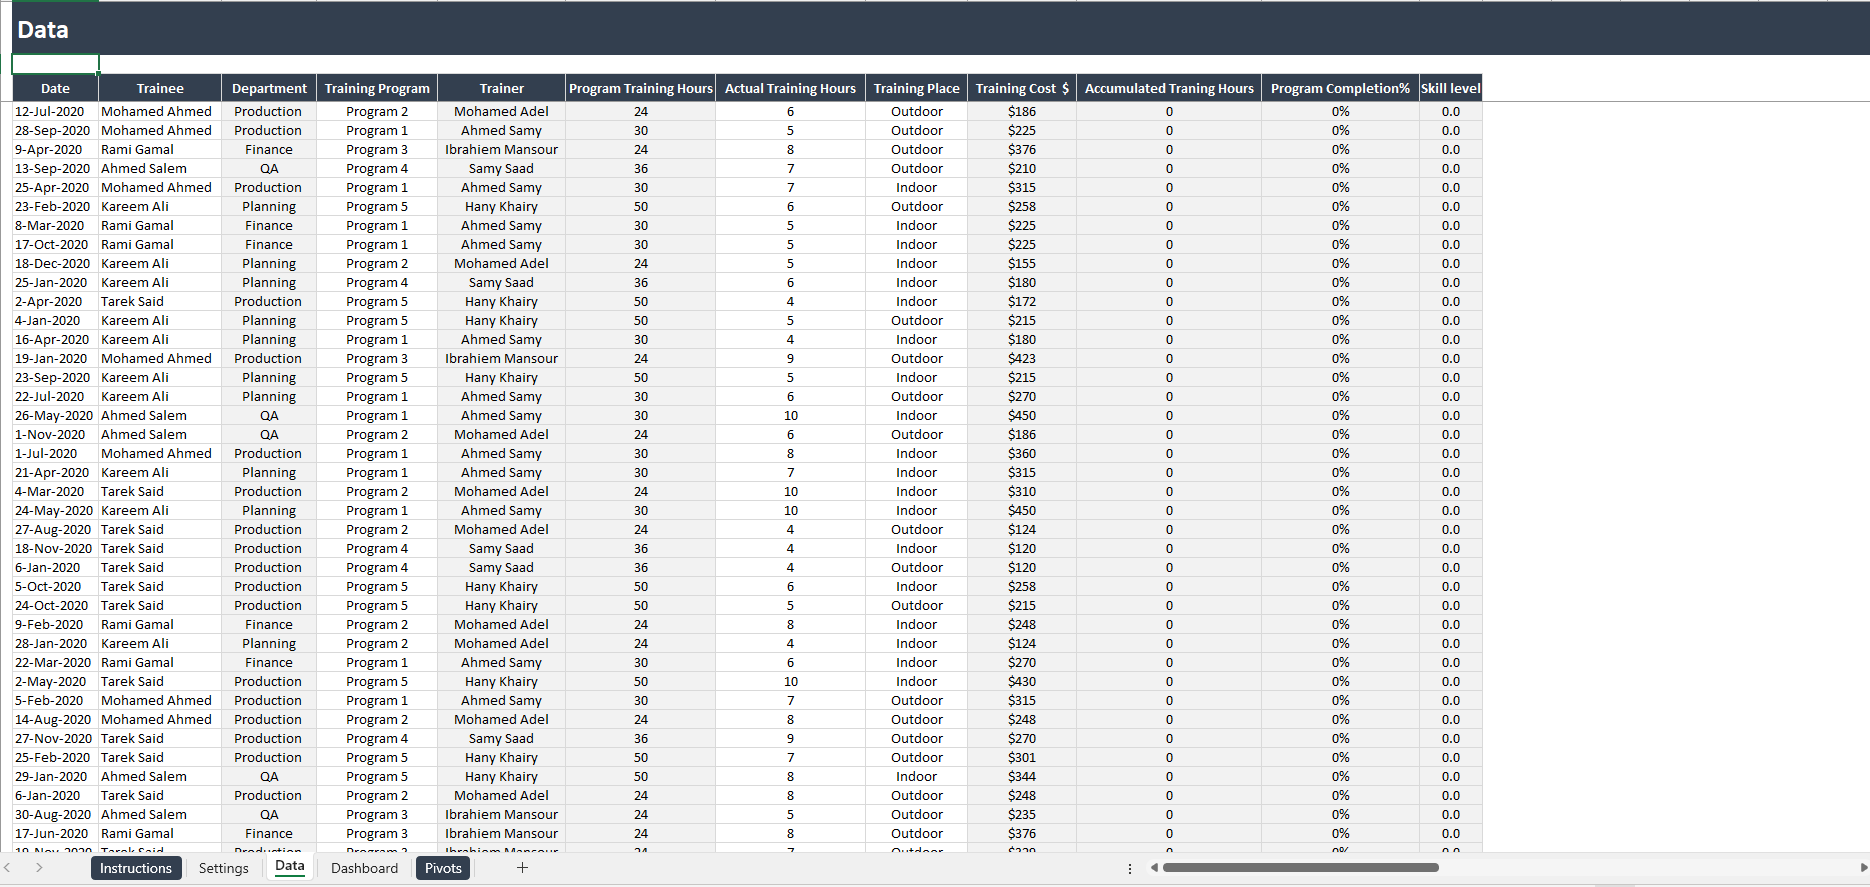Click the Trainee column header
The width and height of the screenshot is (1870, 887).
tap(160, 88)
